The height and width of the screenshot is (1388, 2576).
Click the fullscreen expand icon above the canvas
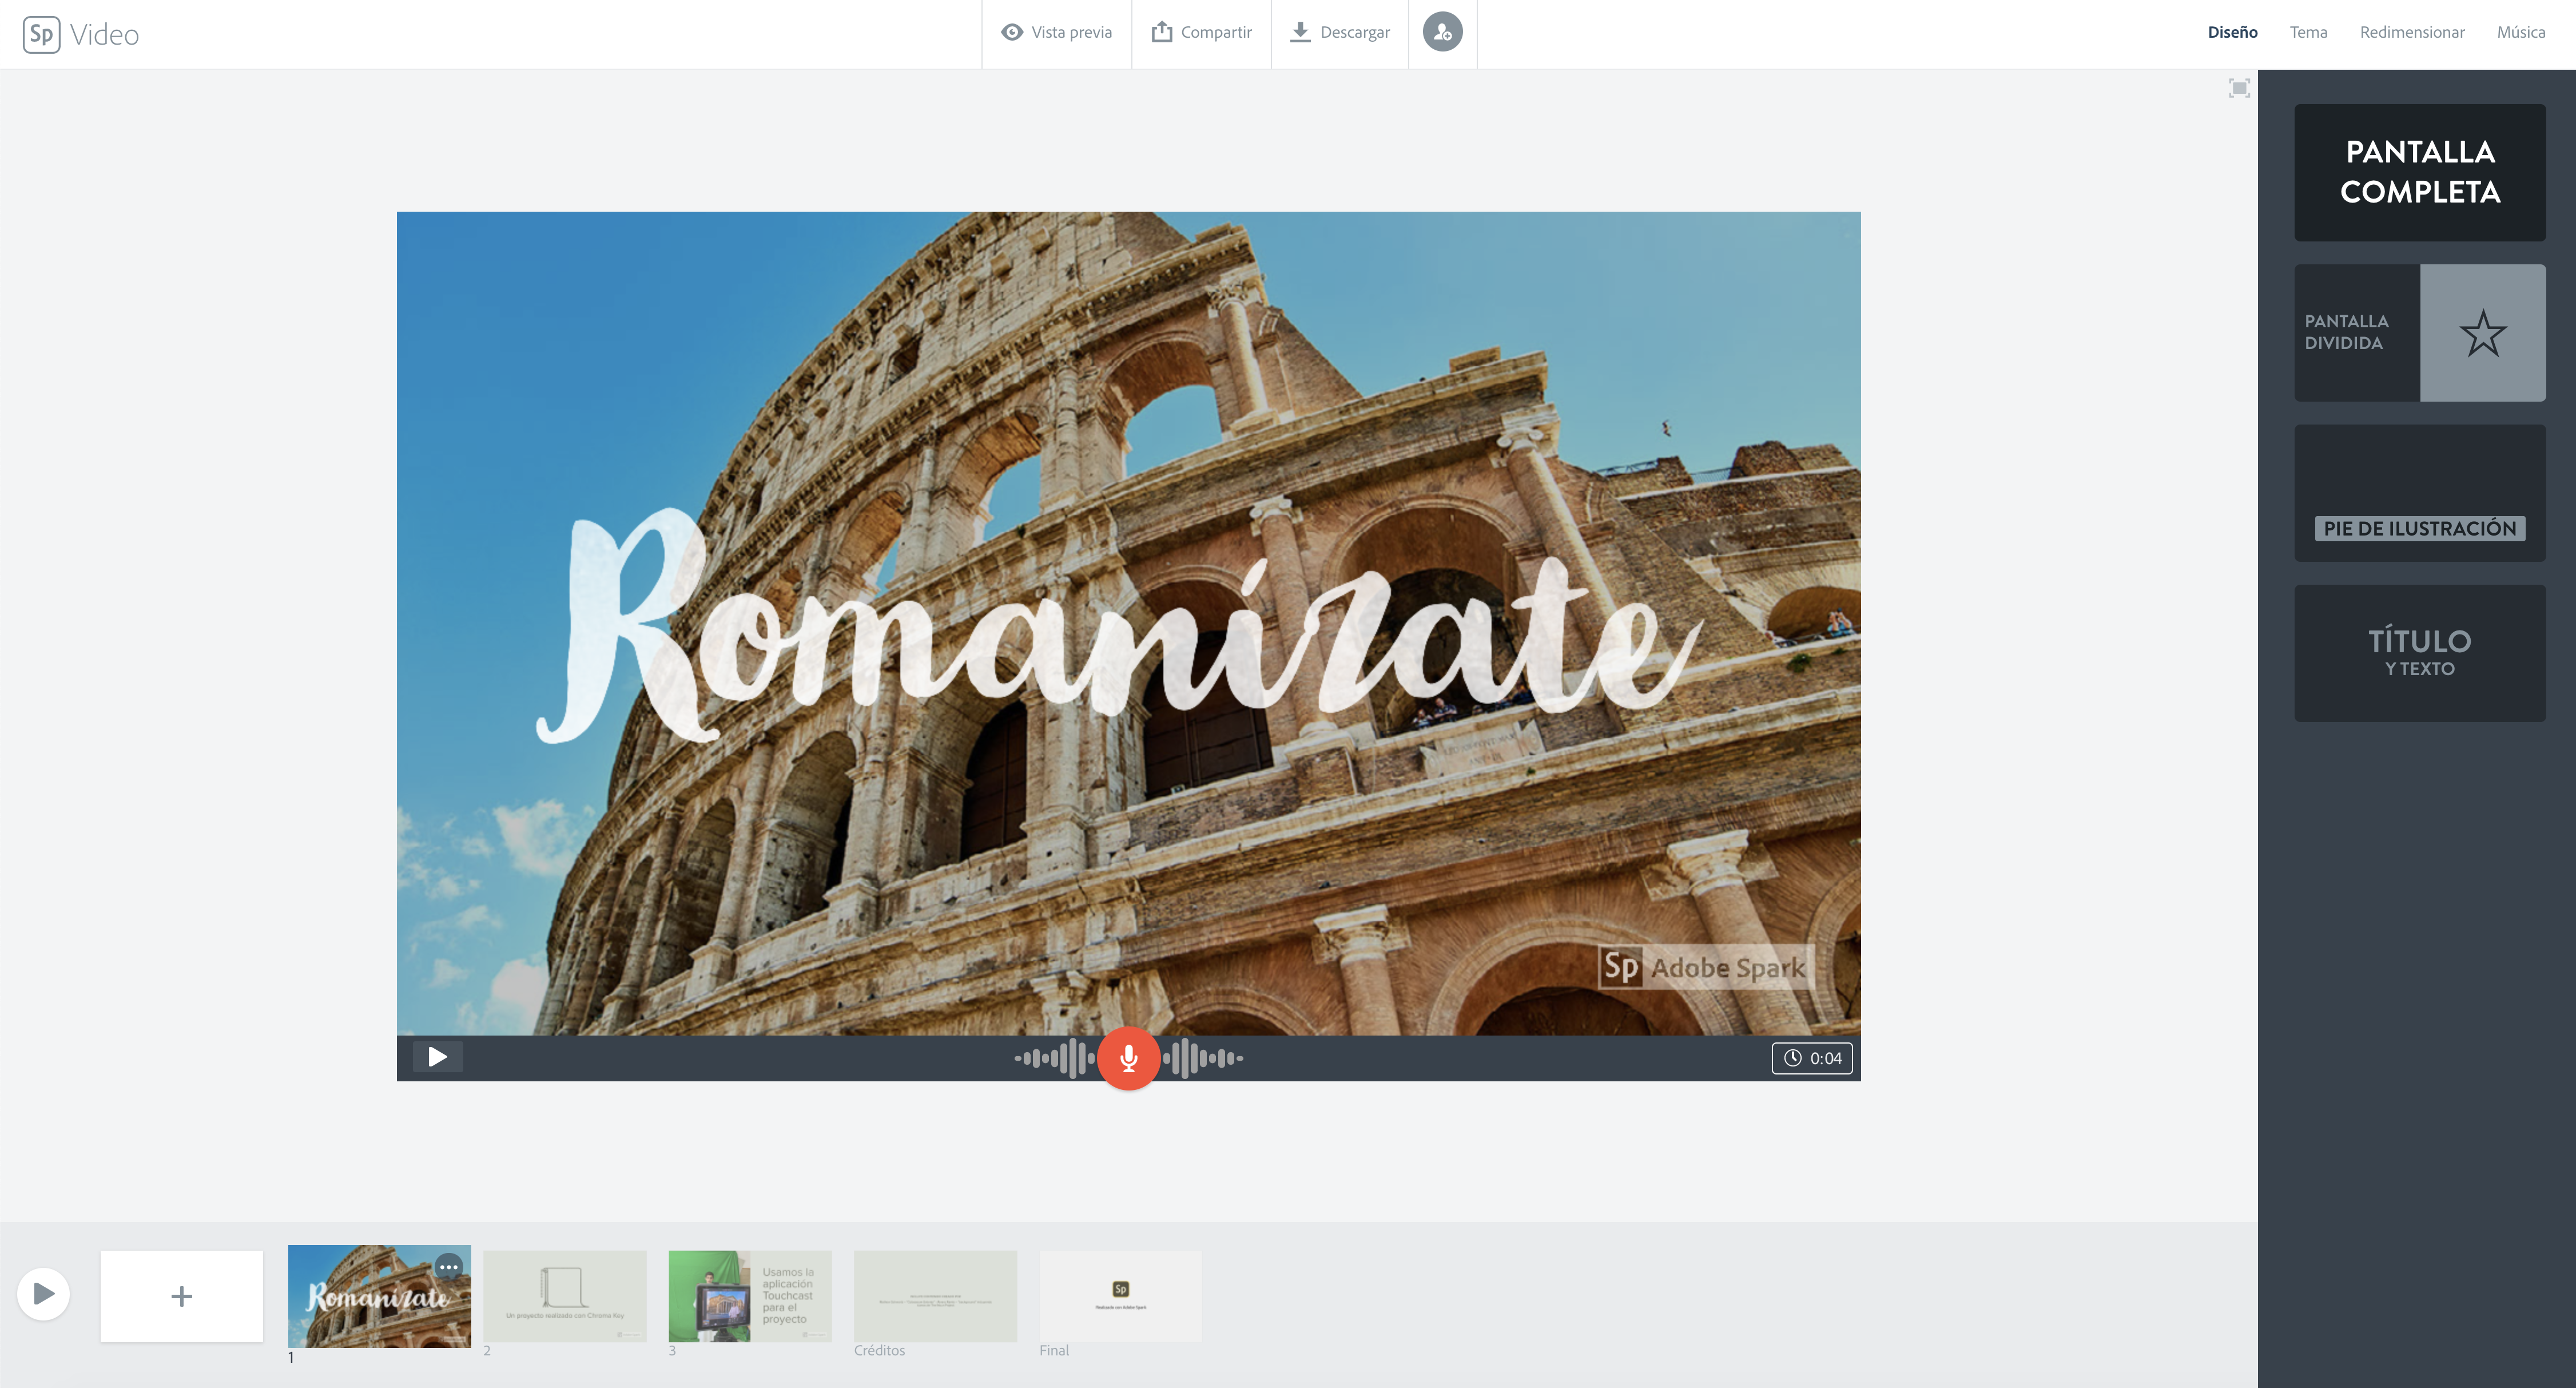click(x=2239, y=89)
